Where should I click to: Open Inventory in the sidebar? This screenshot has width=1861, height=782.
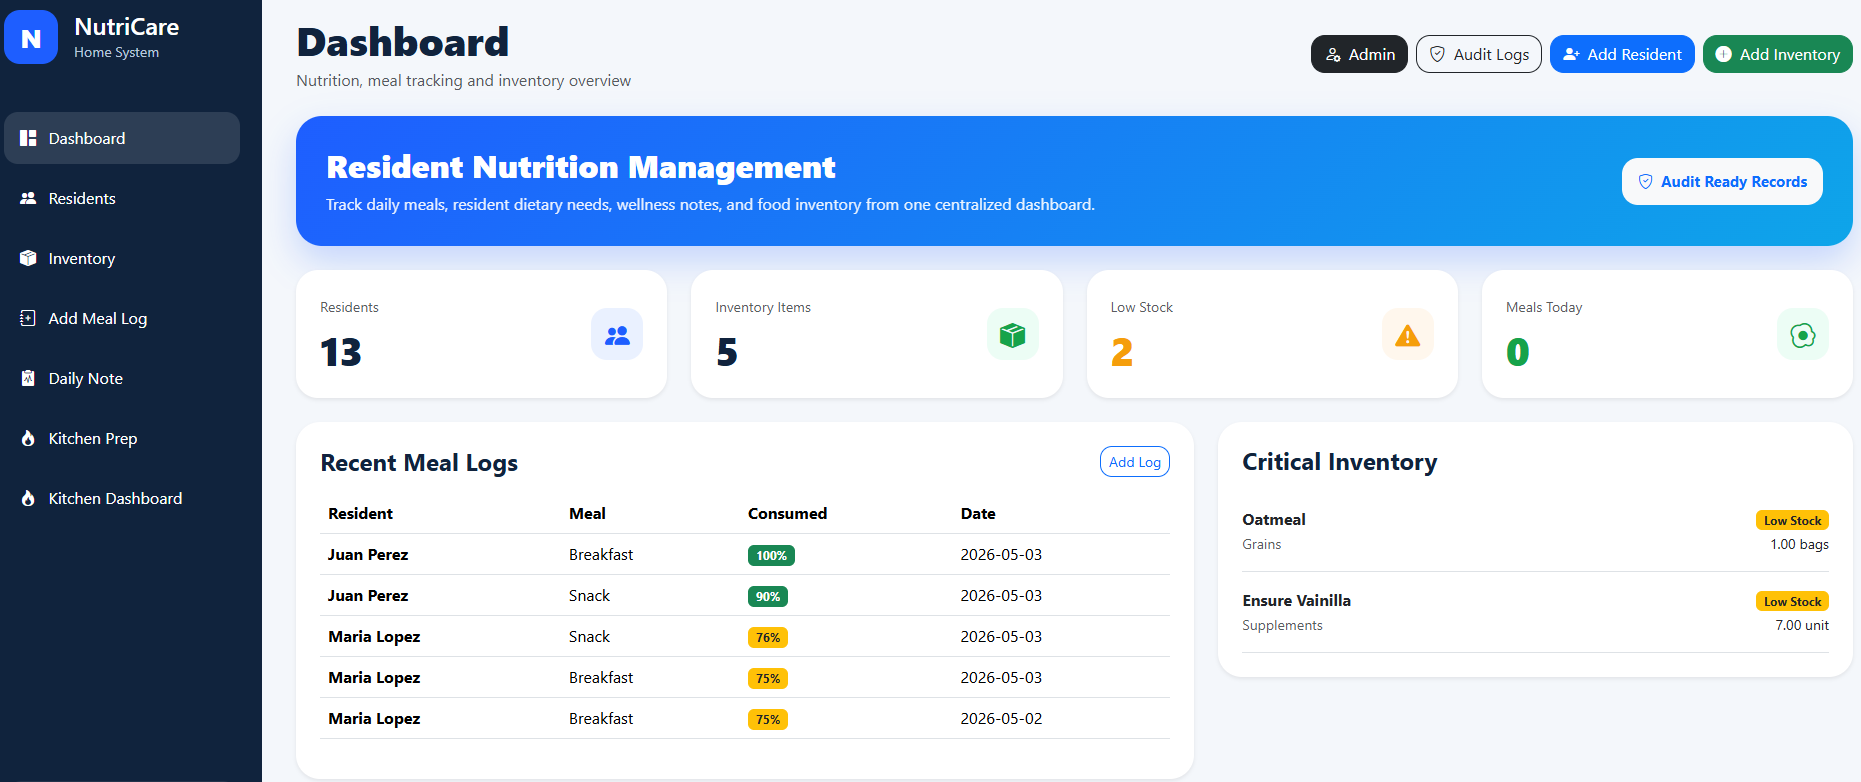click(x=122, y=258)
